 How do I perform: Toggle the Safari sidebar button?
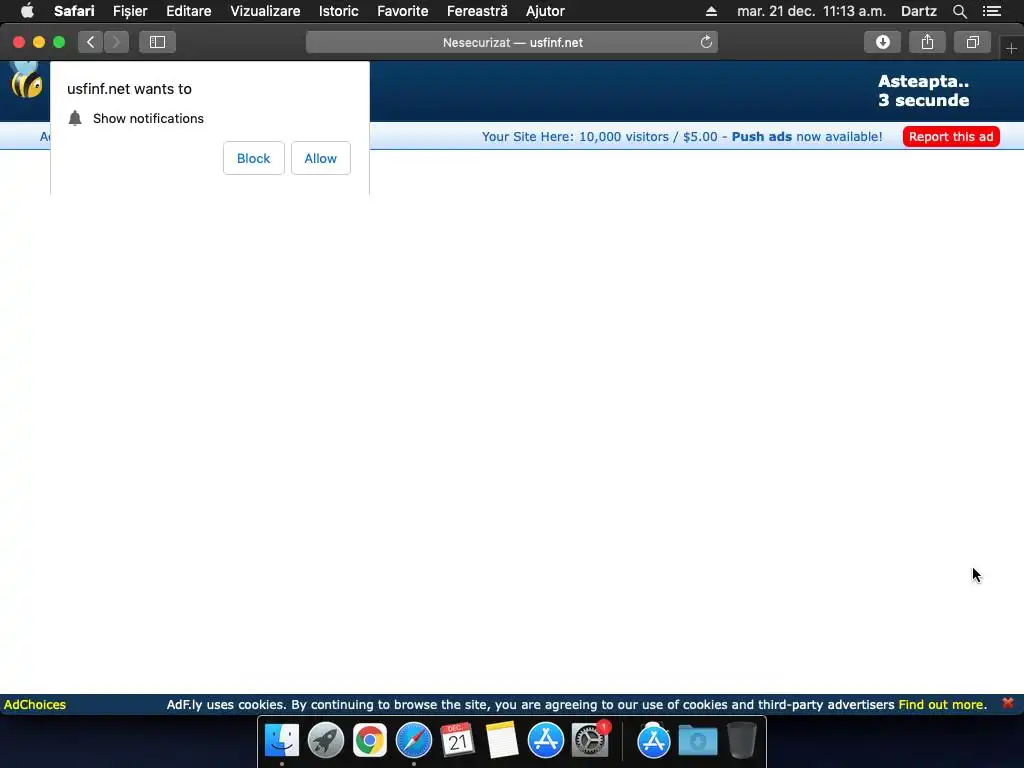click(157, 42)
